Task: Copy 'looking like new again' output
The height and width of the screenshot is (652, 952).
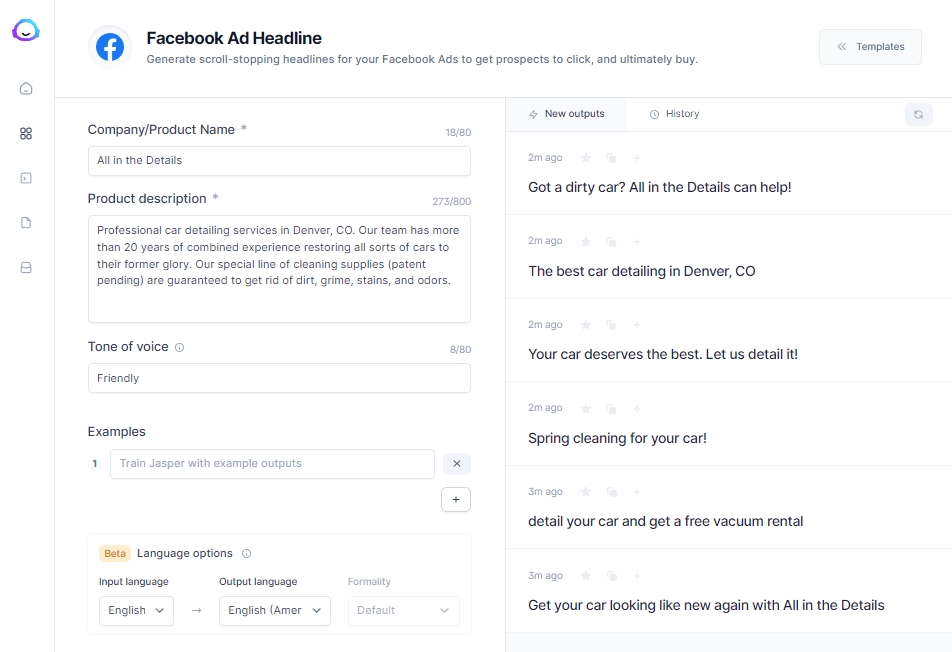Action: [x=611, y=576]
